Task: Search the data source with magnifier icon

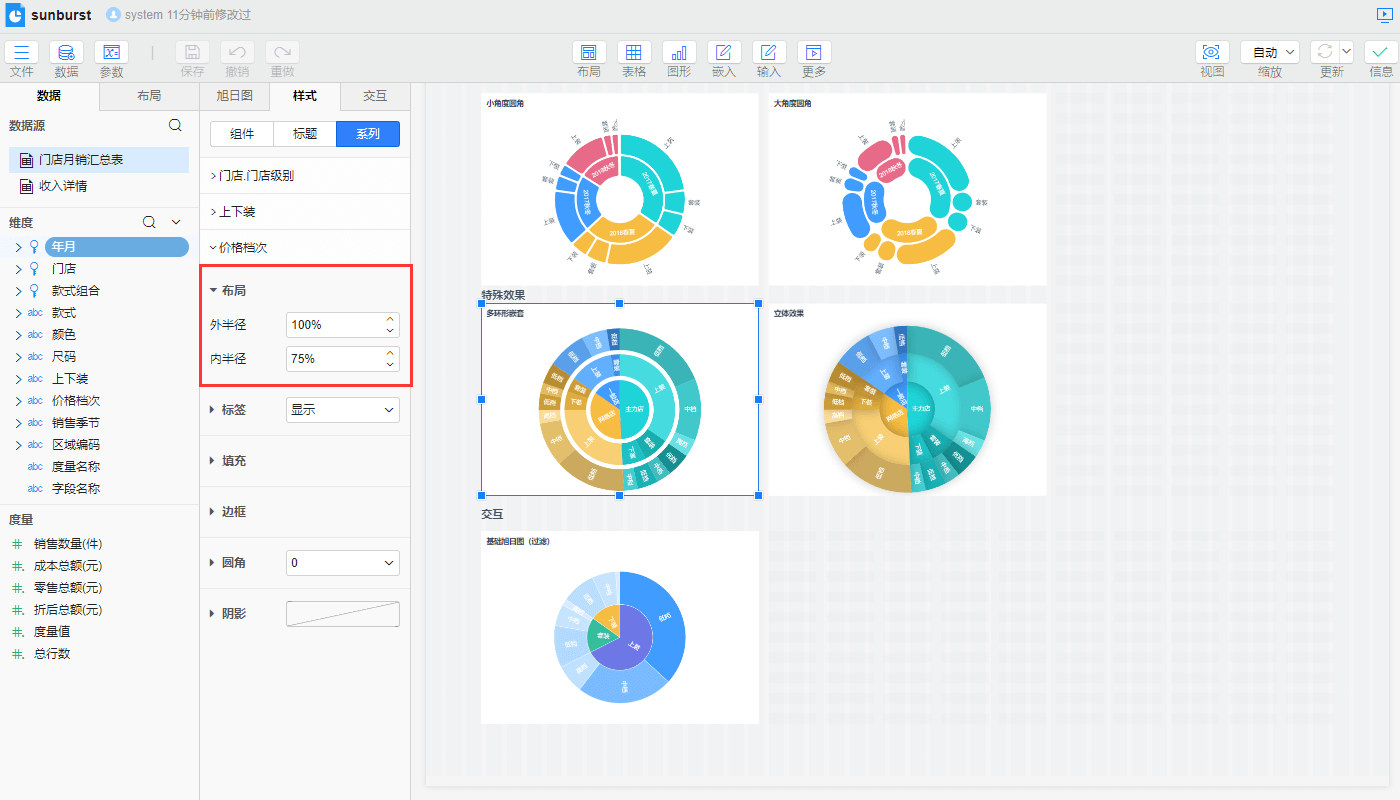Action: tap(175, 125)
